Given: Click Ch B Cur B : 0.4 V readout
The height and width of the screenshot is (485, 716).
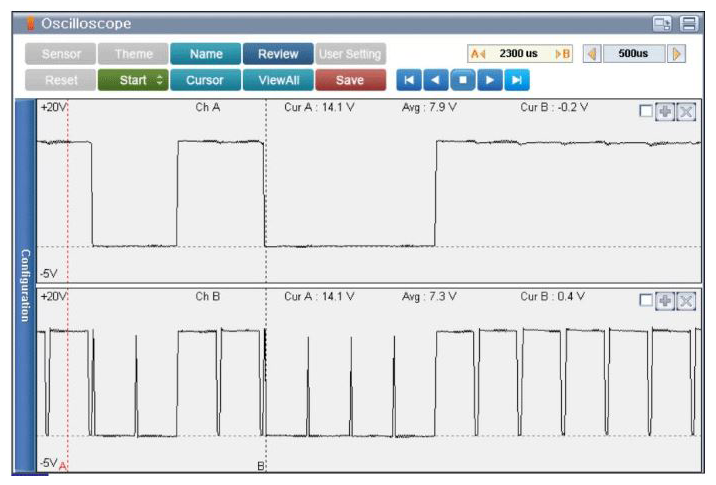Looking at the screenshot, I should click(553, 296).
